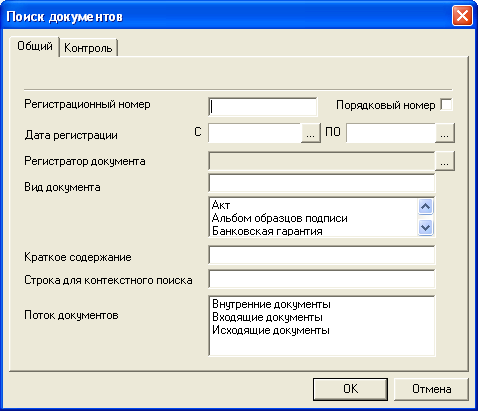The image size is (478, 411).
Task: Select Банковская гарантия document type
Action: click(x=267, y=231)
